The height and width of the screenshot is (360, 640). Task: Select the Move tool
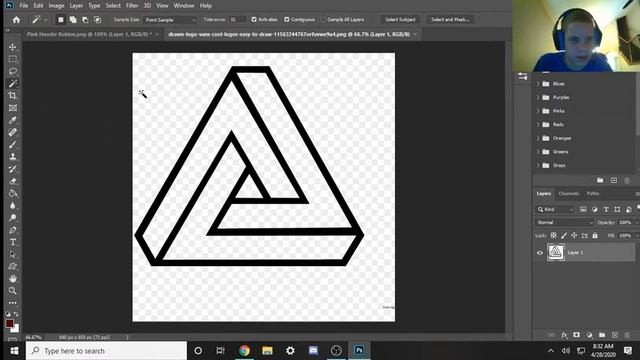pos(13,47)
